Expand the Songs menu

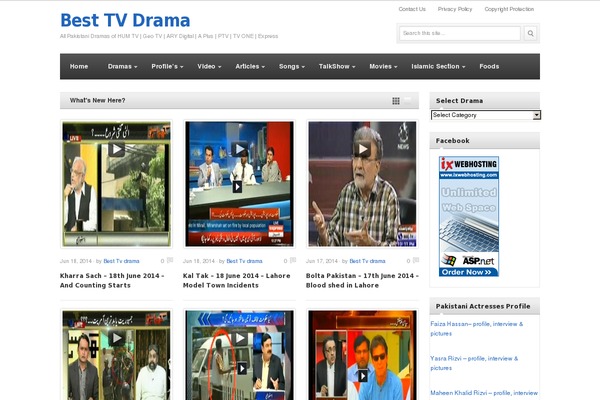pos(292,67)
